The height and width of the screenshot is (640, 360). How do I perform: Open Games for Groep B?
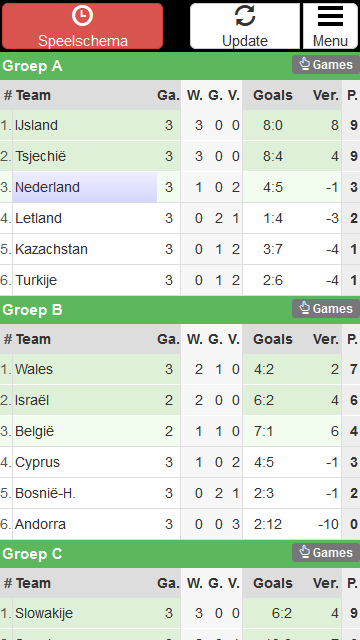pyautogui.click(x=326, y=309)
